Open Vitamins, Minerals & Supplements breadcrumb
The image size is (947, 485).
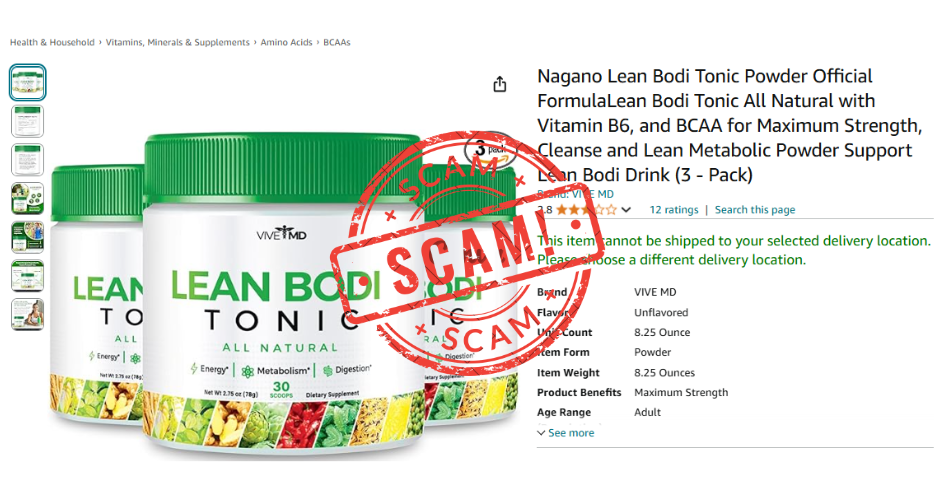[178, 42]
